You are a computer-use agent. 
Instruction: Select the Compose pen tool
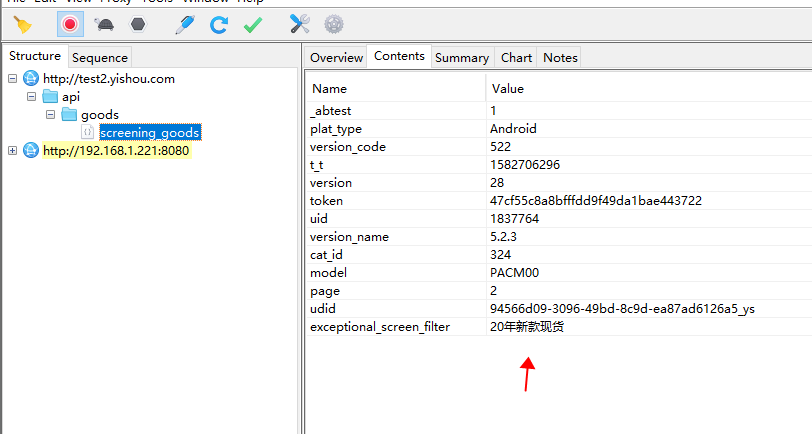pos(185,24)
